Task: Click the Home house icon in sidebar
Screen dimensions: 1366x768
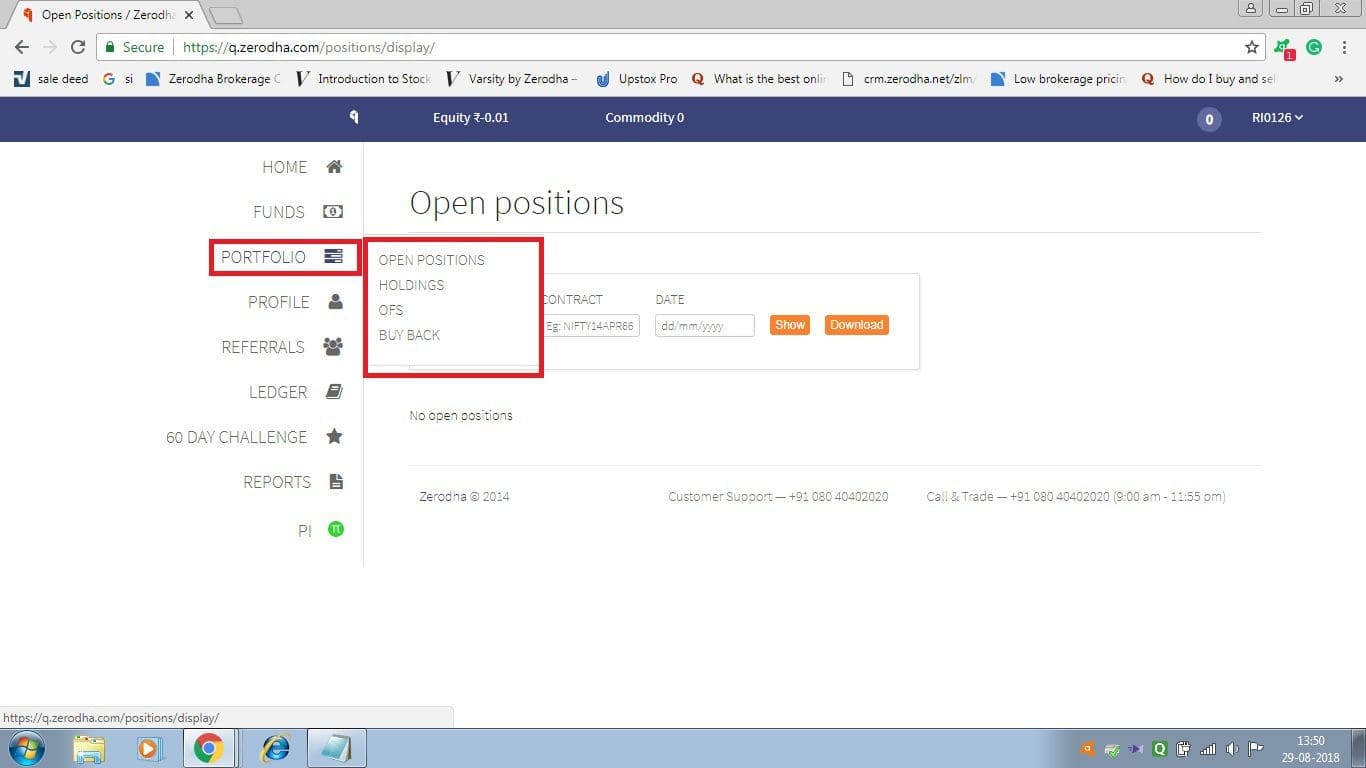Action: pyautogui.click(x=335, y=167)
